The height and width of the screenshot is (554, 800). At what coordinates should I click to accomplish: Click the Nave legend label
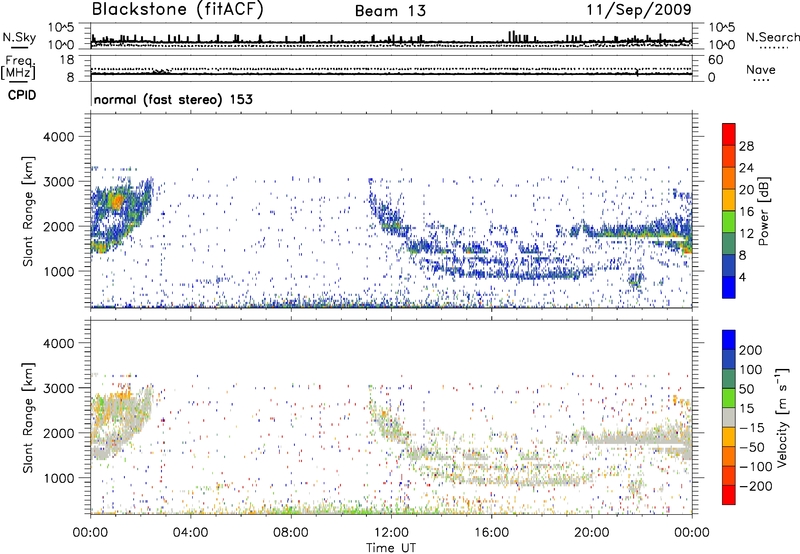click(x=761, y=69)
